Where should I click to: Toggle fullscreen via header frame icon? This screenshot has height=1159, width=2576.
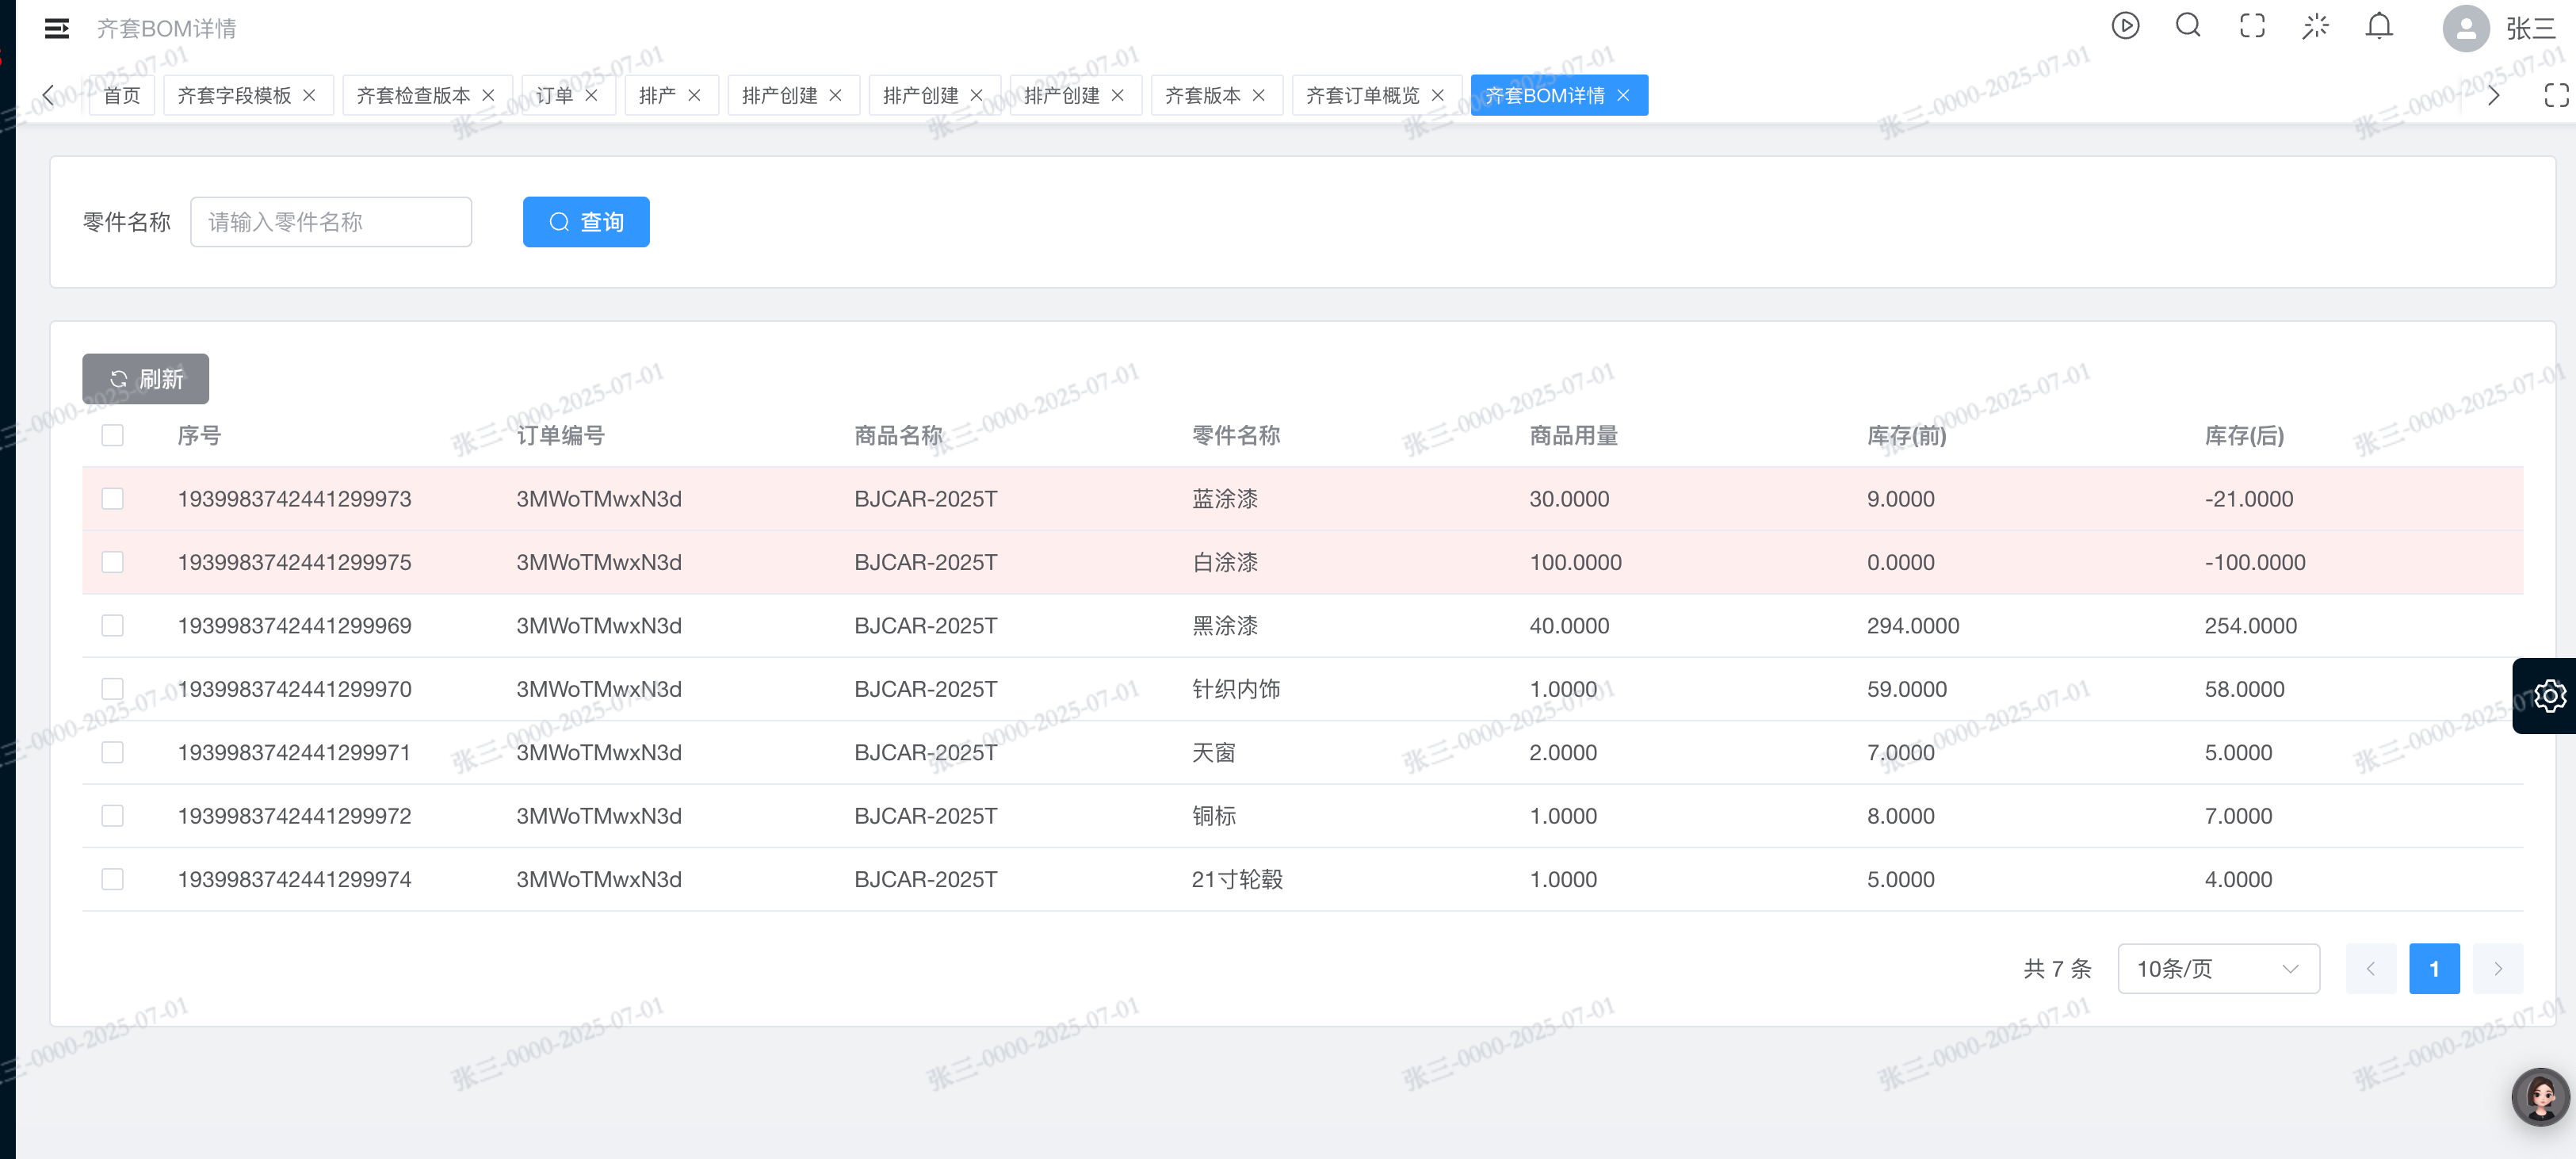point(2252,26)
